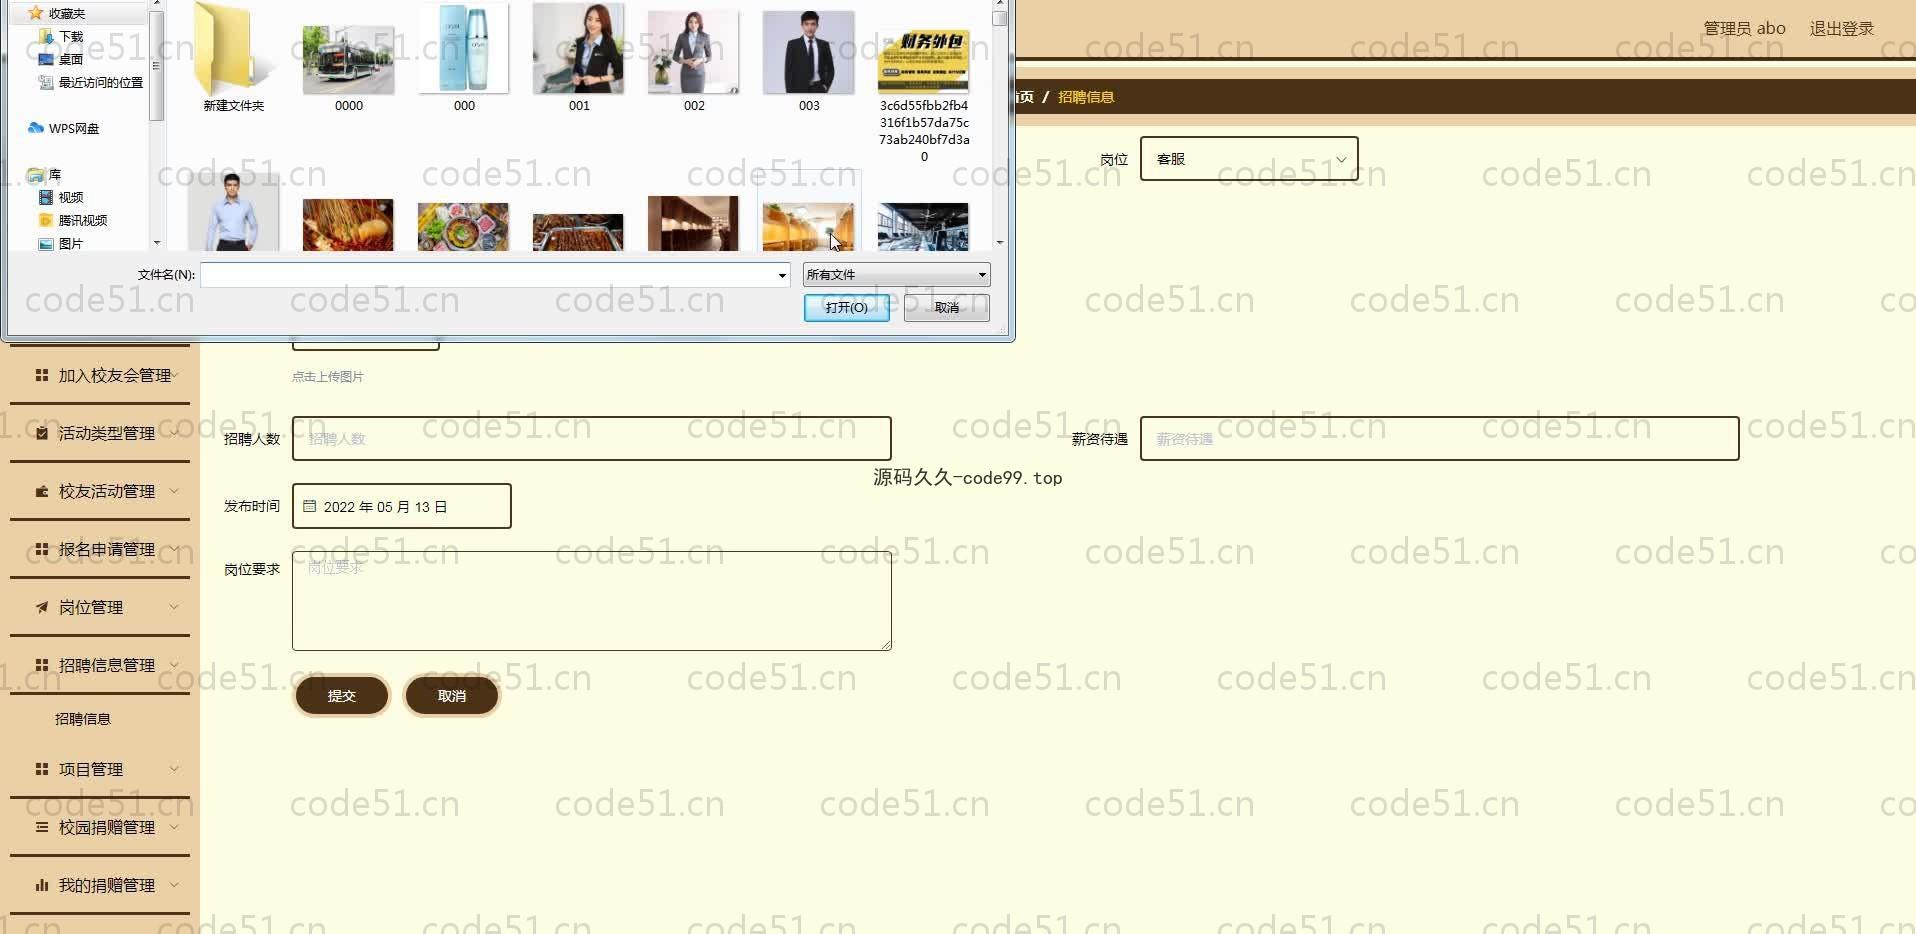Click the 校园捐赠管理 list icon

tap(42, 827)
